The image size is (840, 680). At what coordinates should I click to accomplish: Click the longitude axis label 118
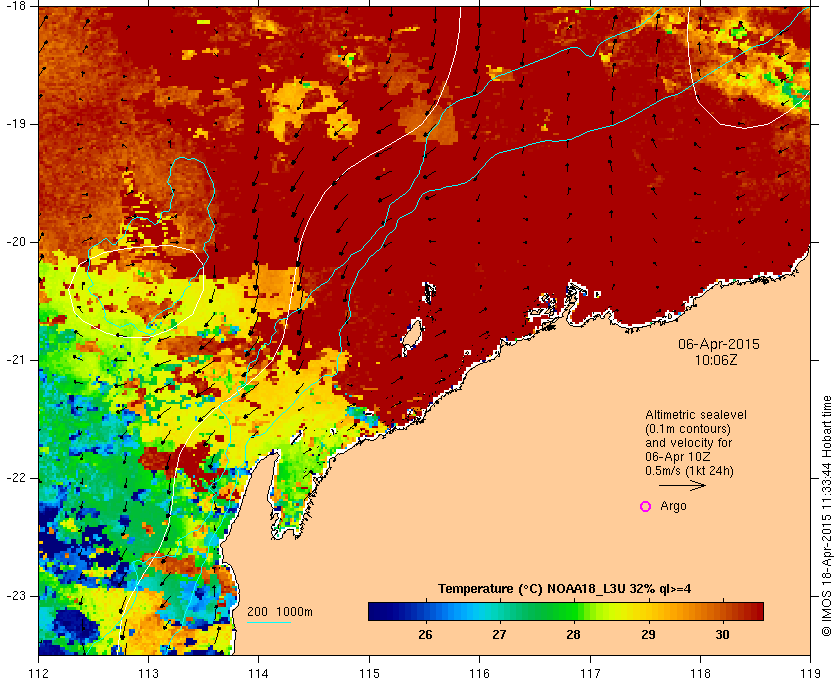coord(700,673)
